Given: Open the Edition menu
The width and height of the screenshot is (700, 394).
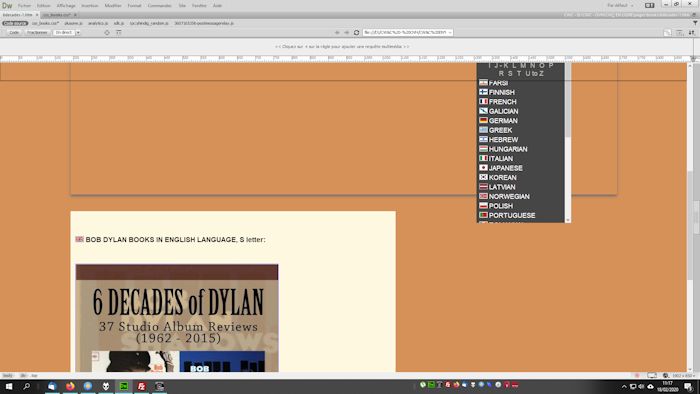Looking at the screenshot, I should point(43,5).
